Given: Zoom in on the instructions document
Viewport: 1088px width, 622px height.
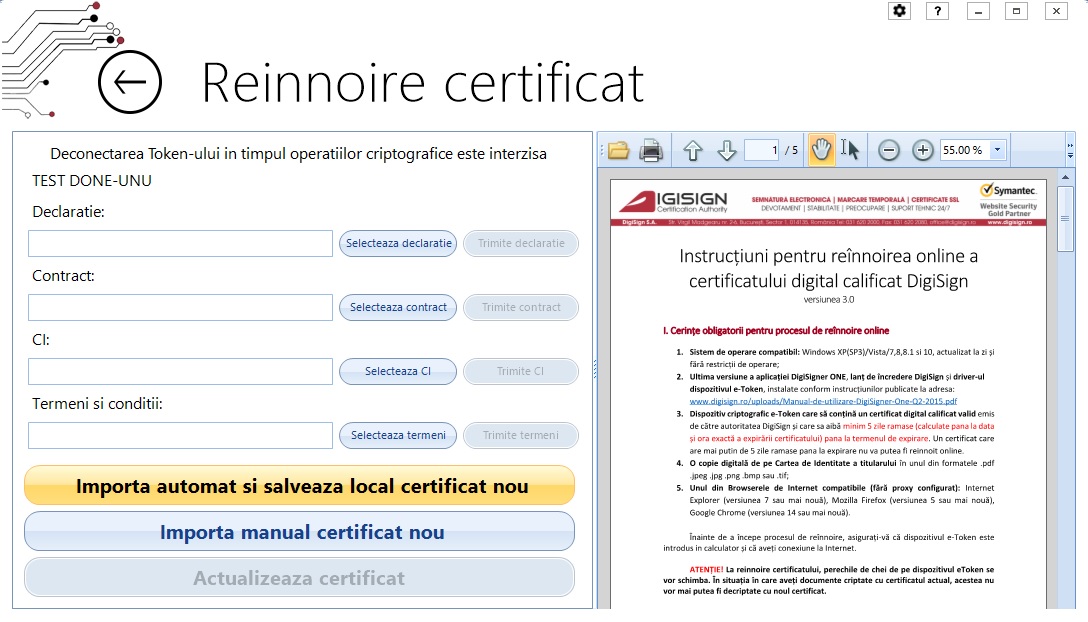Looking at the screenshot, I should [x=921, y=149].
